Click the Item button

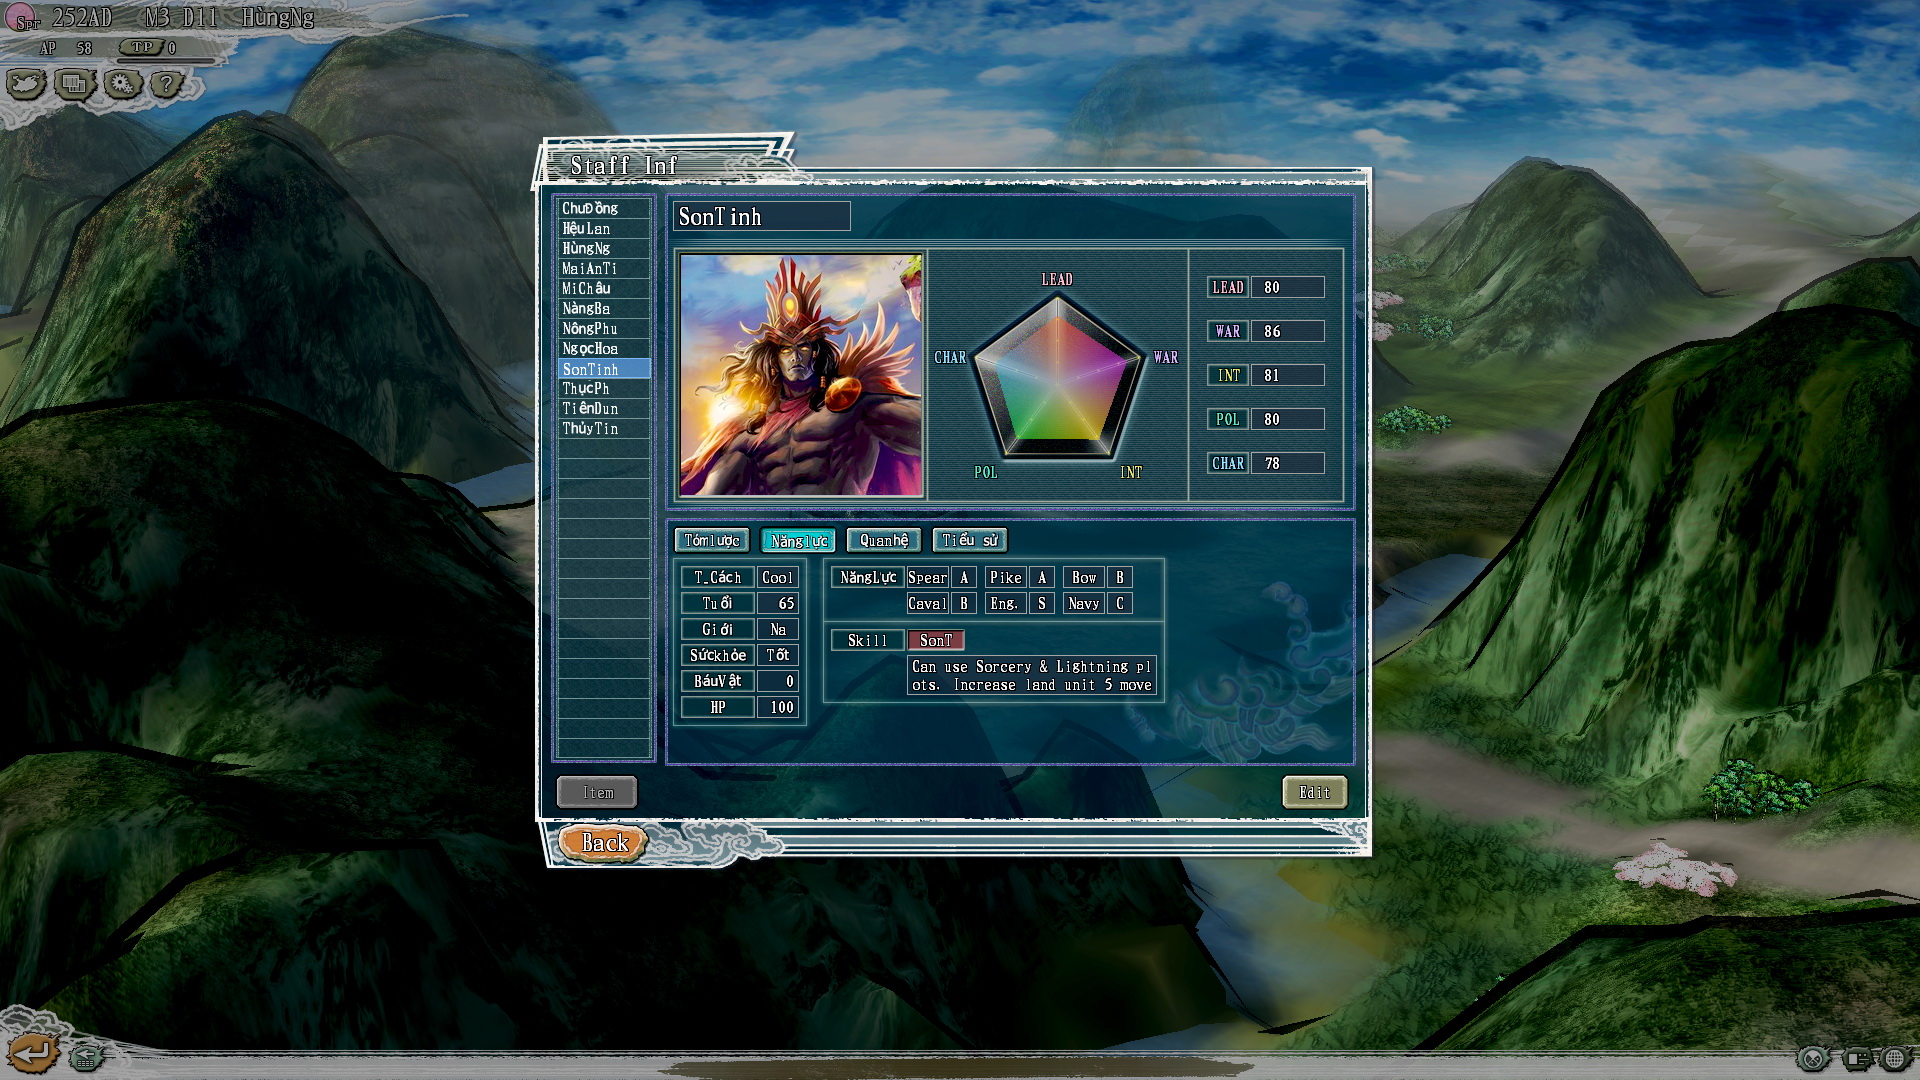point(597,792)
